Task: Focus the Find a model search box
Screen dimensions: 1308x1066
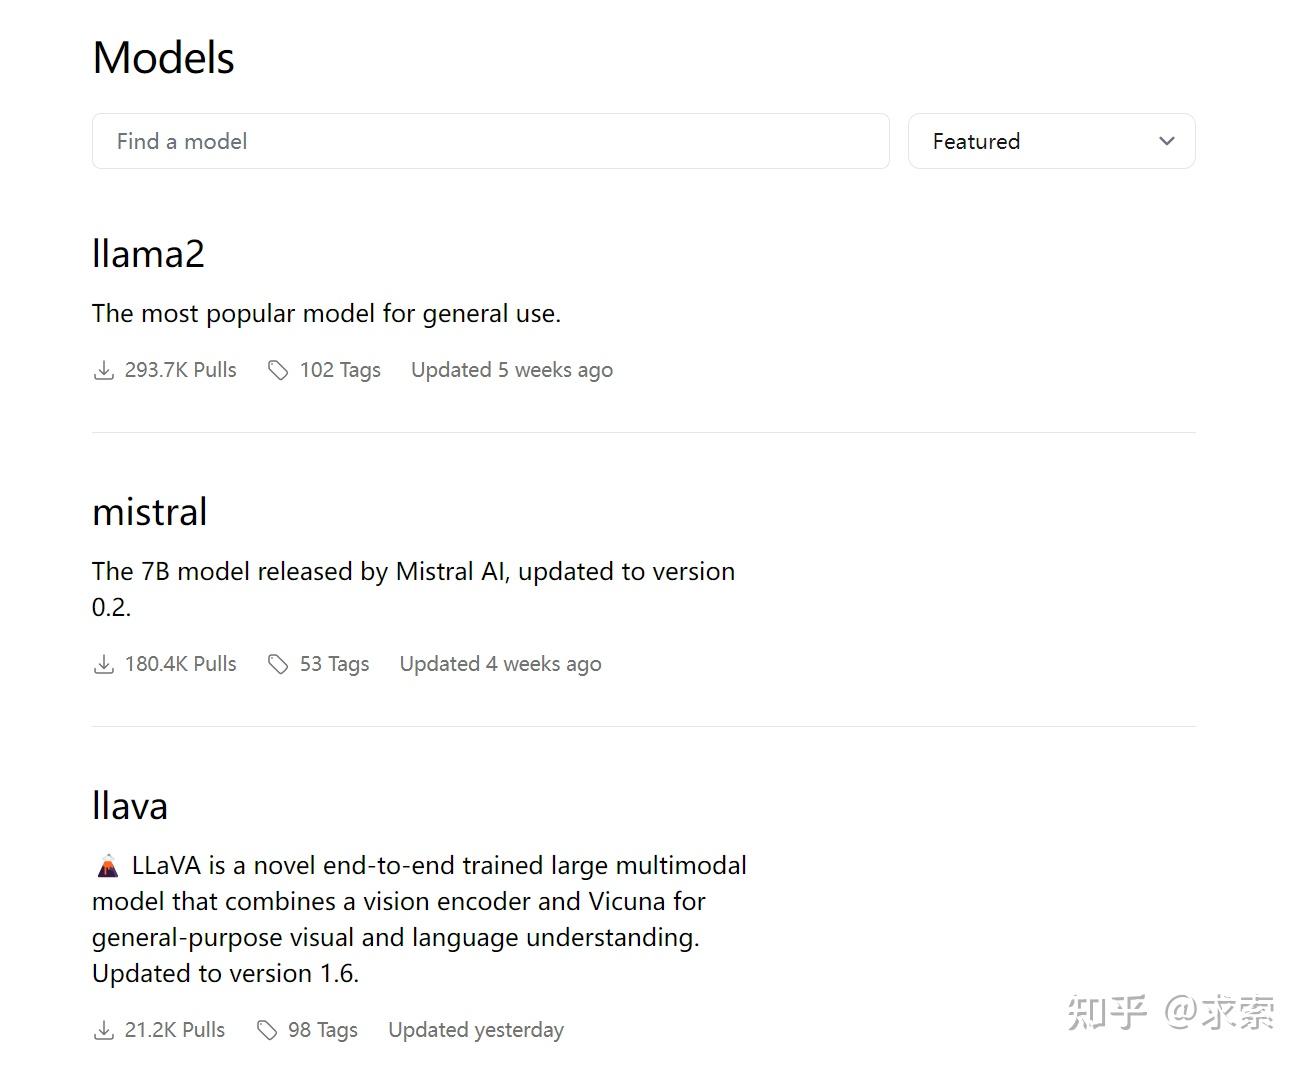Action: coord(490,141)
